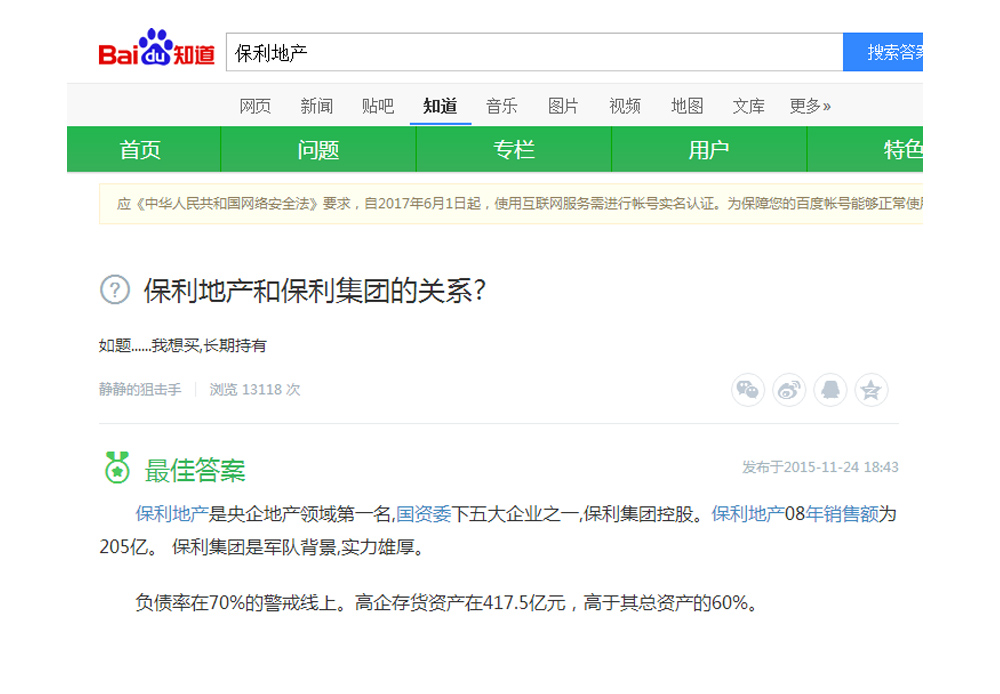Open the 保利地产 link before 08年销售额
1000x694 pixels.
pyautogui.click(x=748, y=513)
